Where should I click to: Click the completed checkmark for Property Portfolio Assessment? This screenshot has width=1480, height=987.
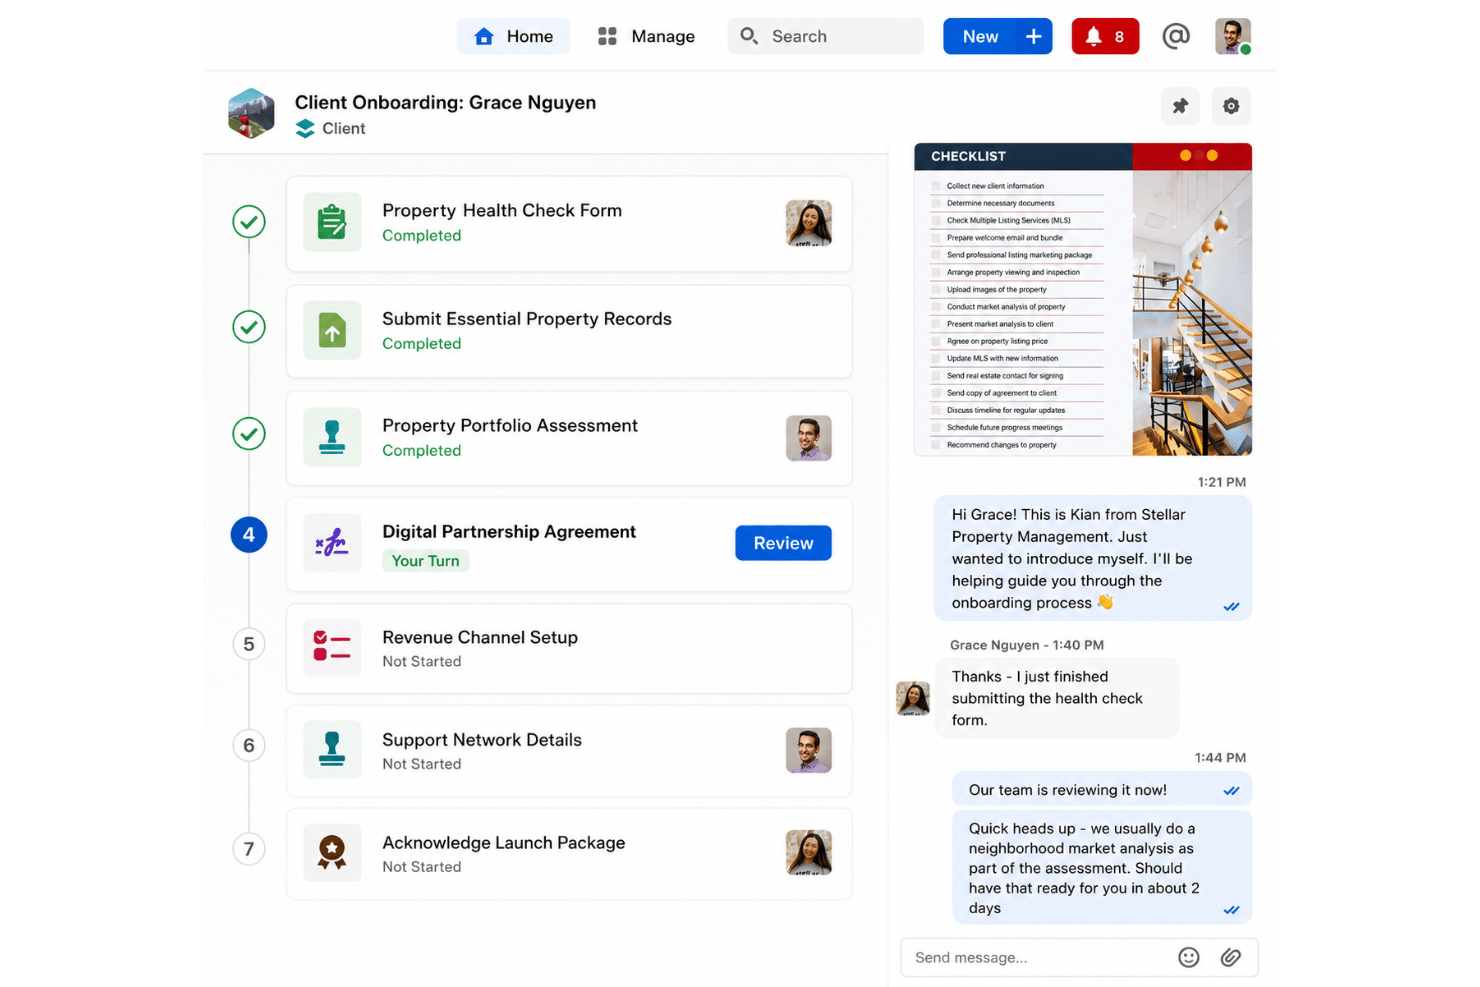(249, 434)
